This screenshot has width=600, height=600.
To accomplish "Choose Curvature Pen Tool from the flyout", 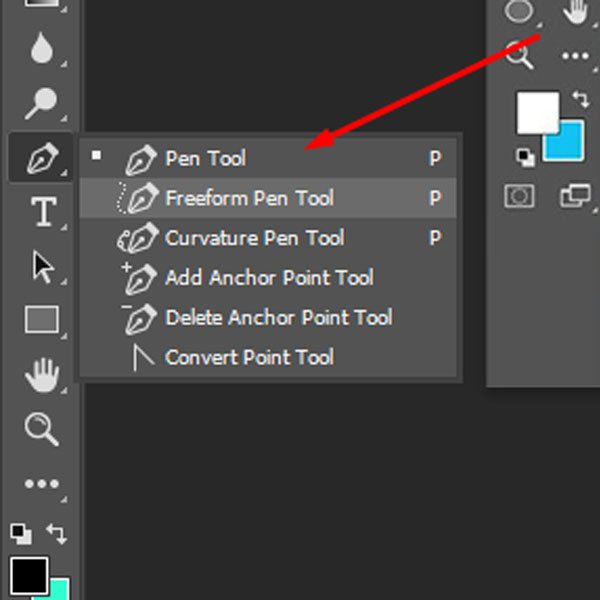I will 254,238.
